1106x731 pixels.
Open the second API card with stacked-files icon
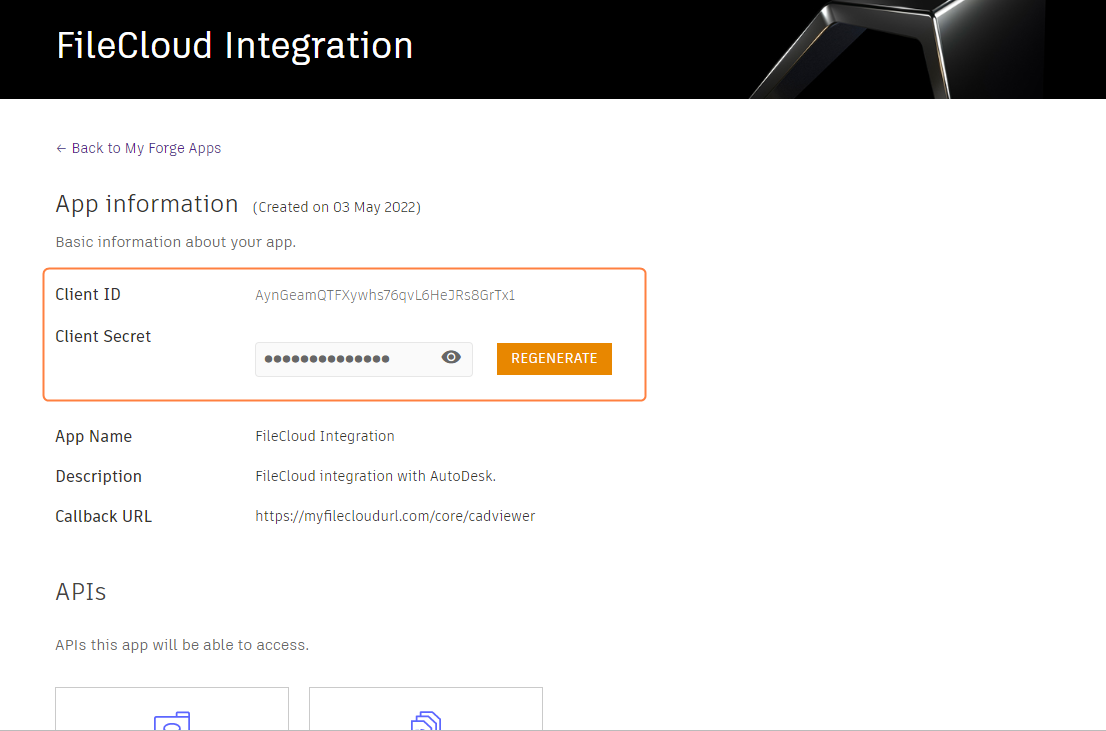pyautogui.click(x=426, y=710)
